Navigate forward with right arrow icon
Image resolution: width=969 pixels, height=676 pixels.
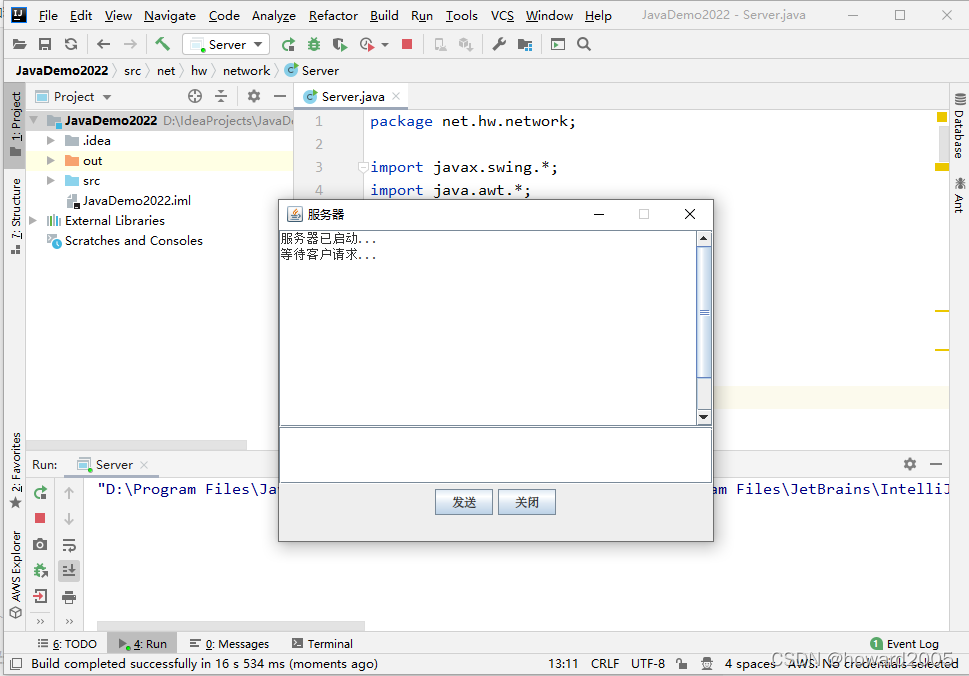click(x=130, y=44)
